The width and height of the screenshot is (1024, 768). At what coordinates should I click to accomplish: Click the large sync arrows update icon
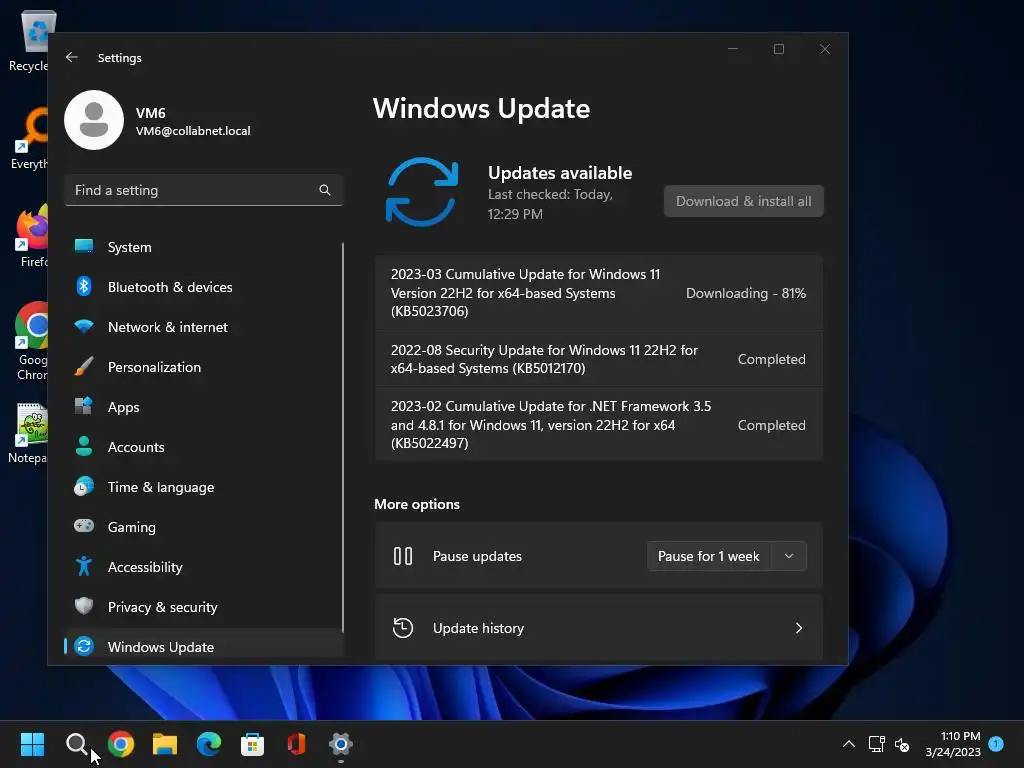tap(422, 192)
